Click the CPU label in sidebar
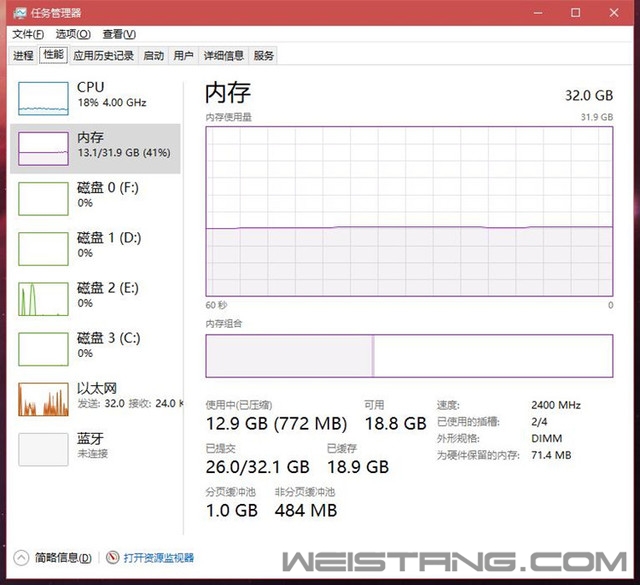This screenshot has width=640, height=585. 91,87
